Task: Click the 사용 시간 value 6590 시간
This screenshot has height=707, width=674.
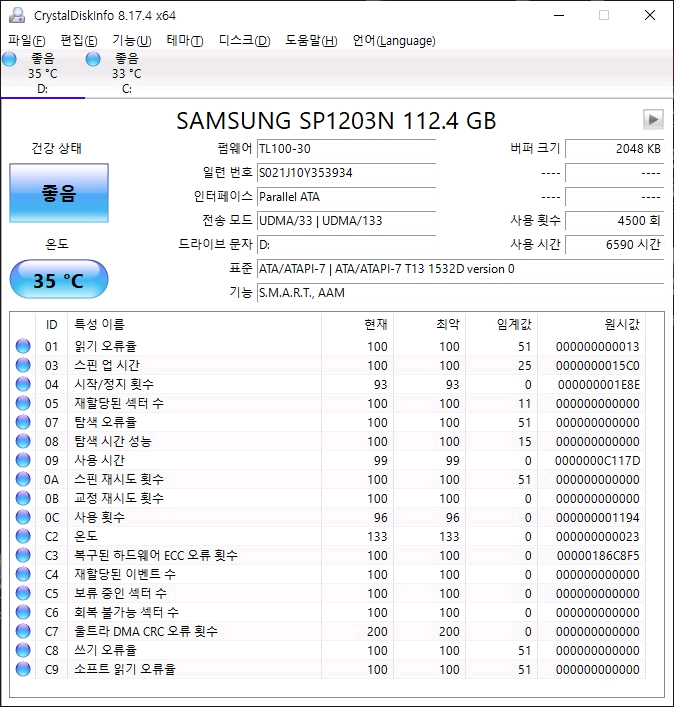Action: 614,244
